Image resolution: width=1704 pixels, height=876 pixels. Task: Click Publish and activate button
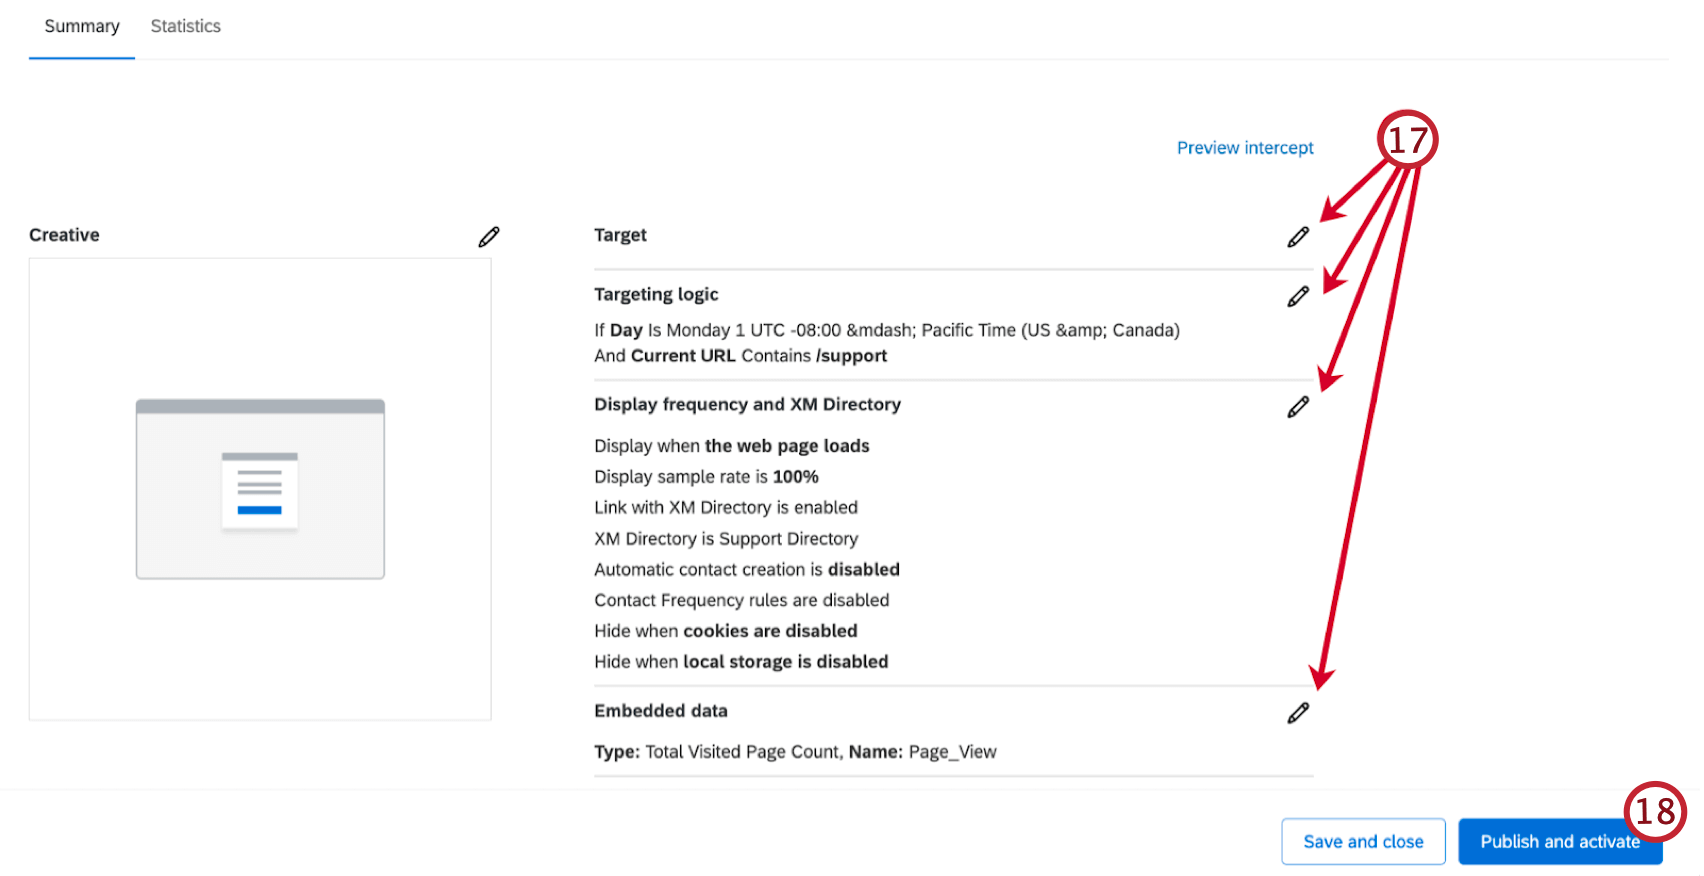[1560, 842]
